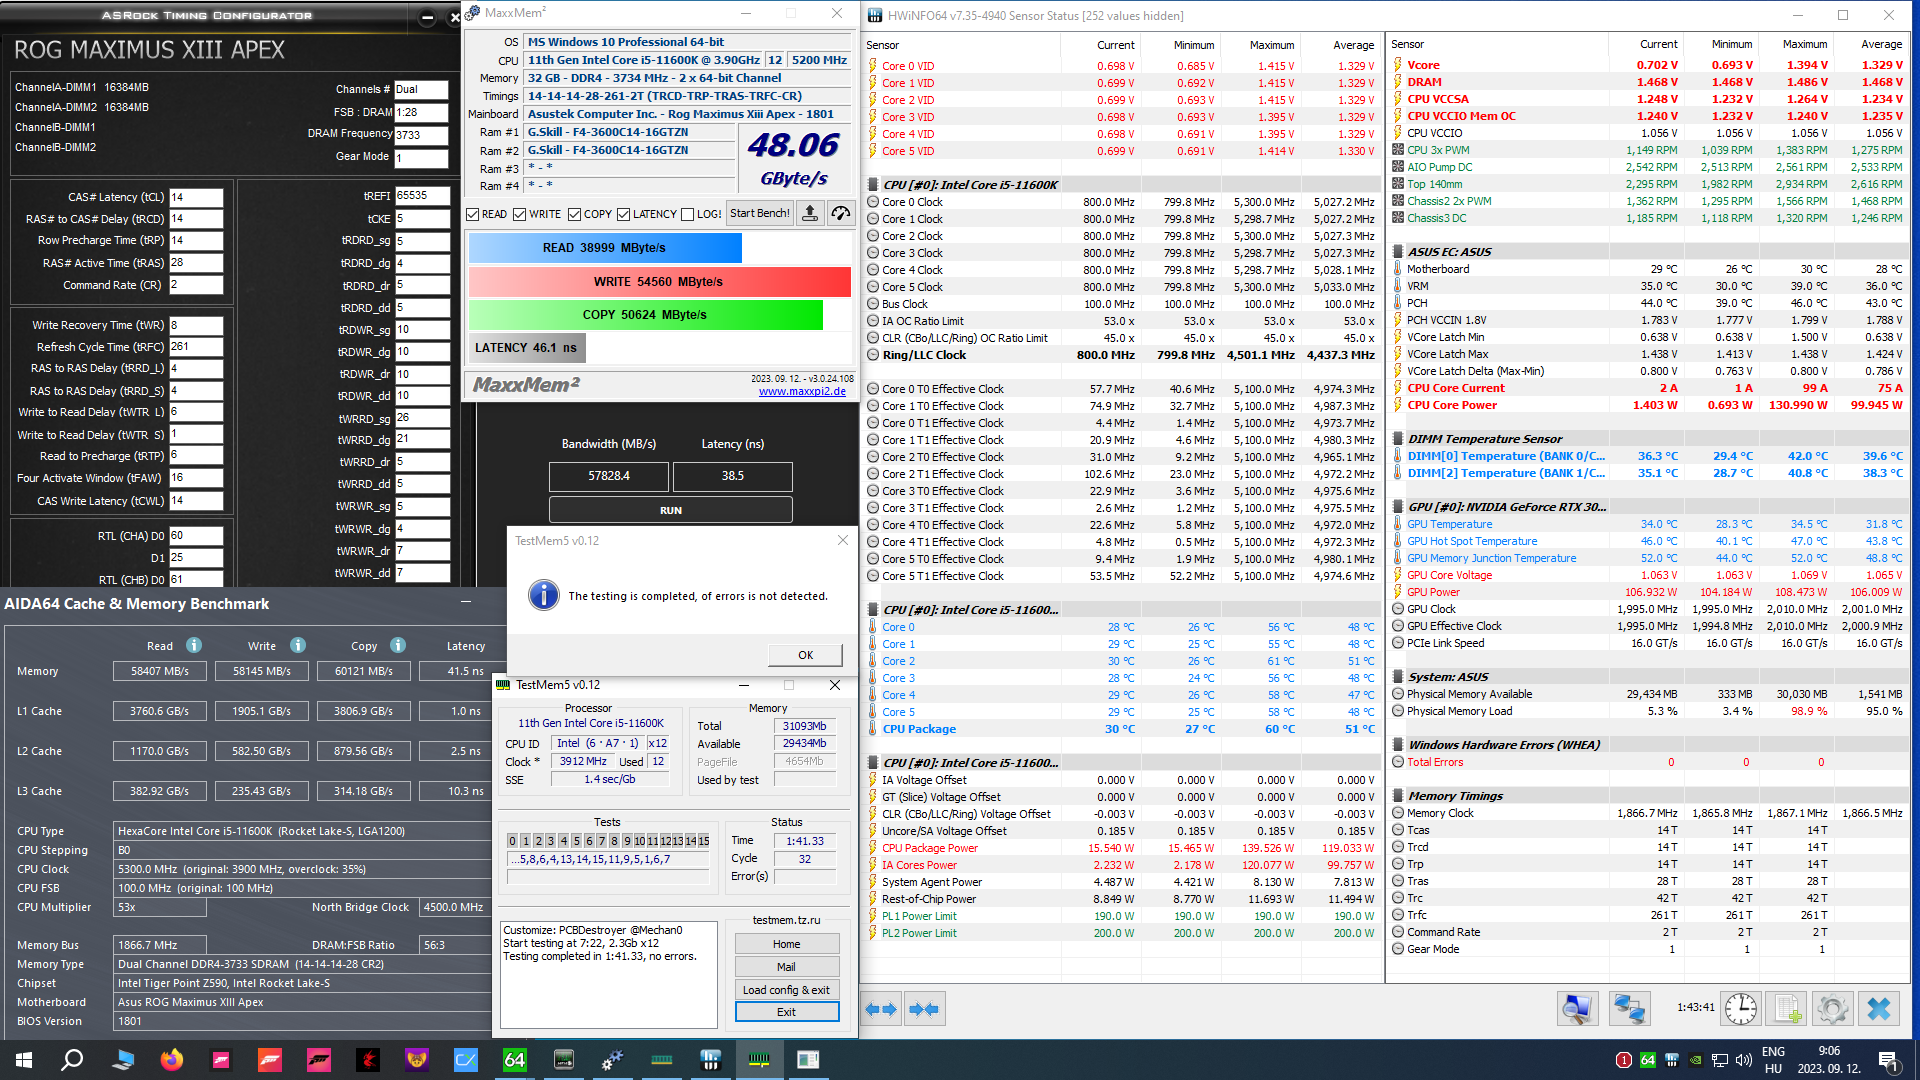Screen dimensions: 1920x1080
Task: Click Refresh Cycle Time (tRFC) field
Action: pos(196,347)
